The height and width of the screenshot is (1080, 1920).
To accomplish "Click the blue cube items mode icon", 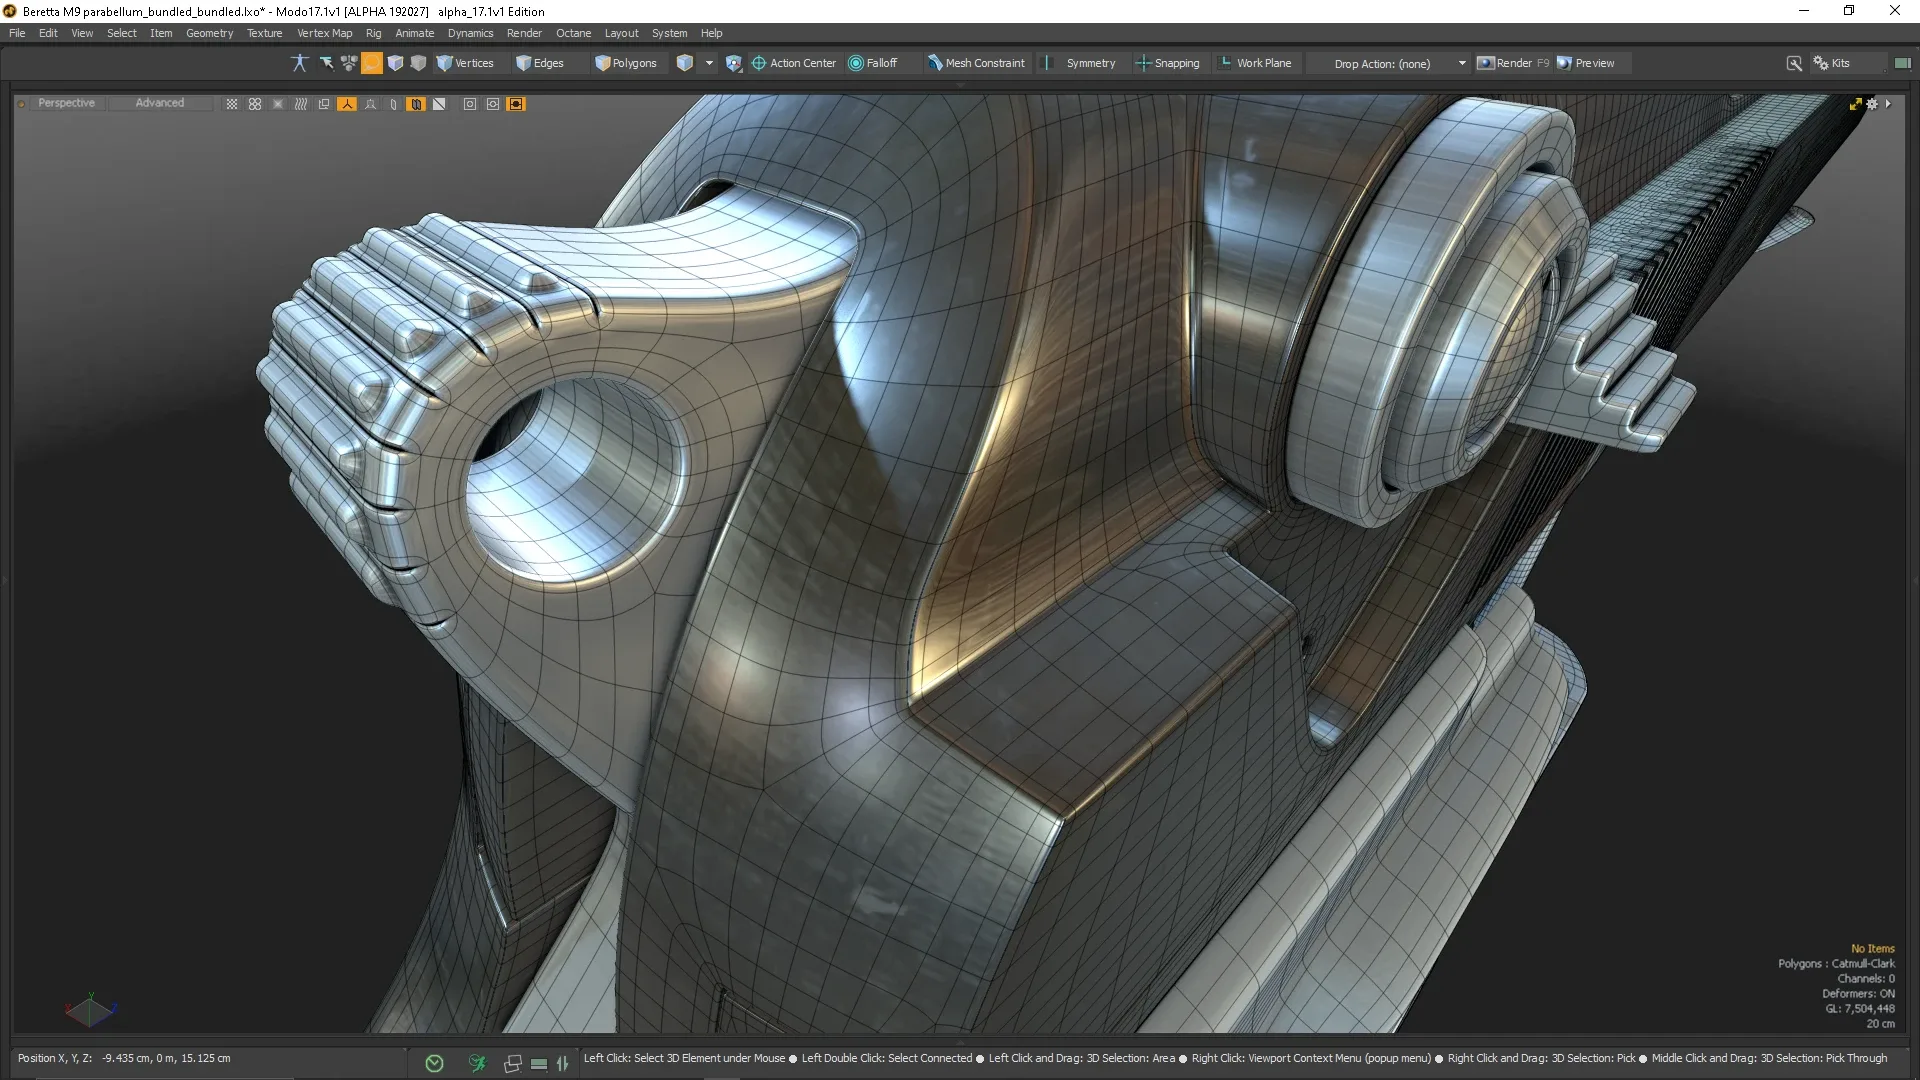I will pos(395,63).
